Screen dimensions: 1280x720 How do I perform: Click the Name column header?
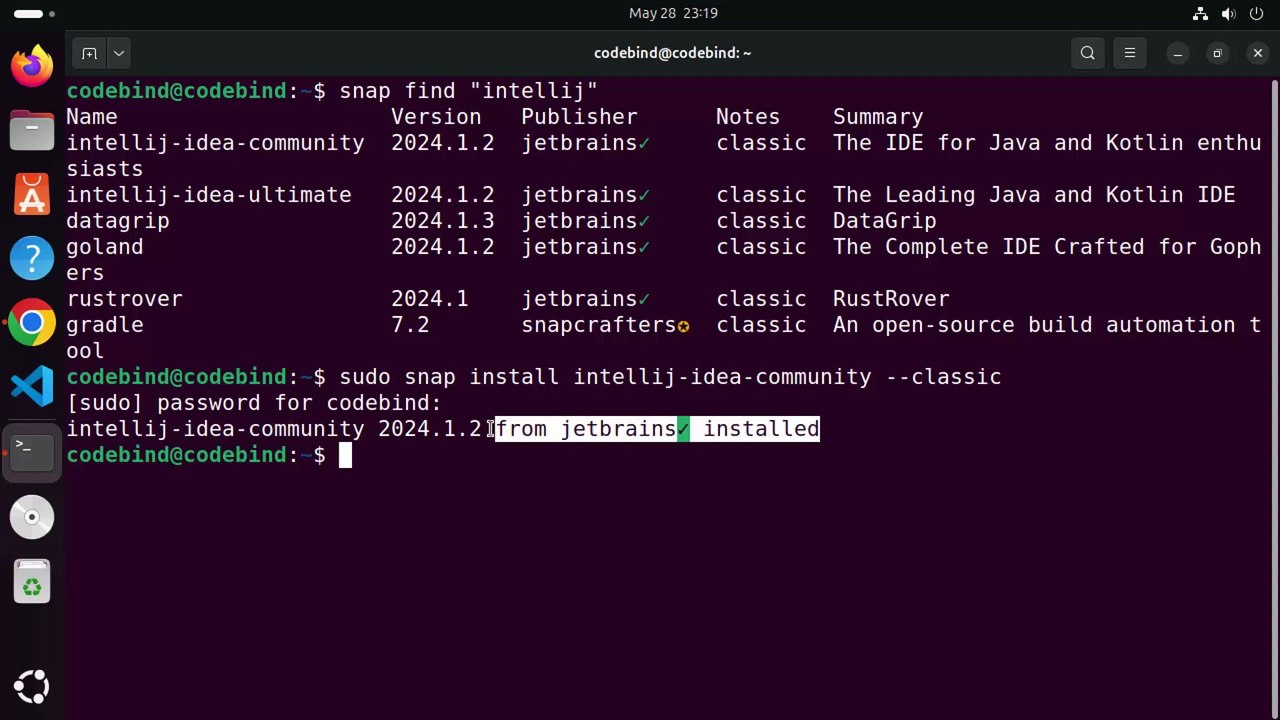(x=92, y=117)
